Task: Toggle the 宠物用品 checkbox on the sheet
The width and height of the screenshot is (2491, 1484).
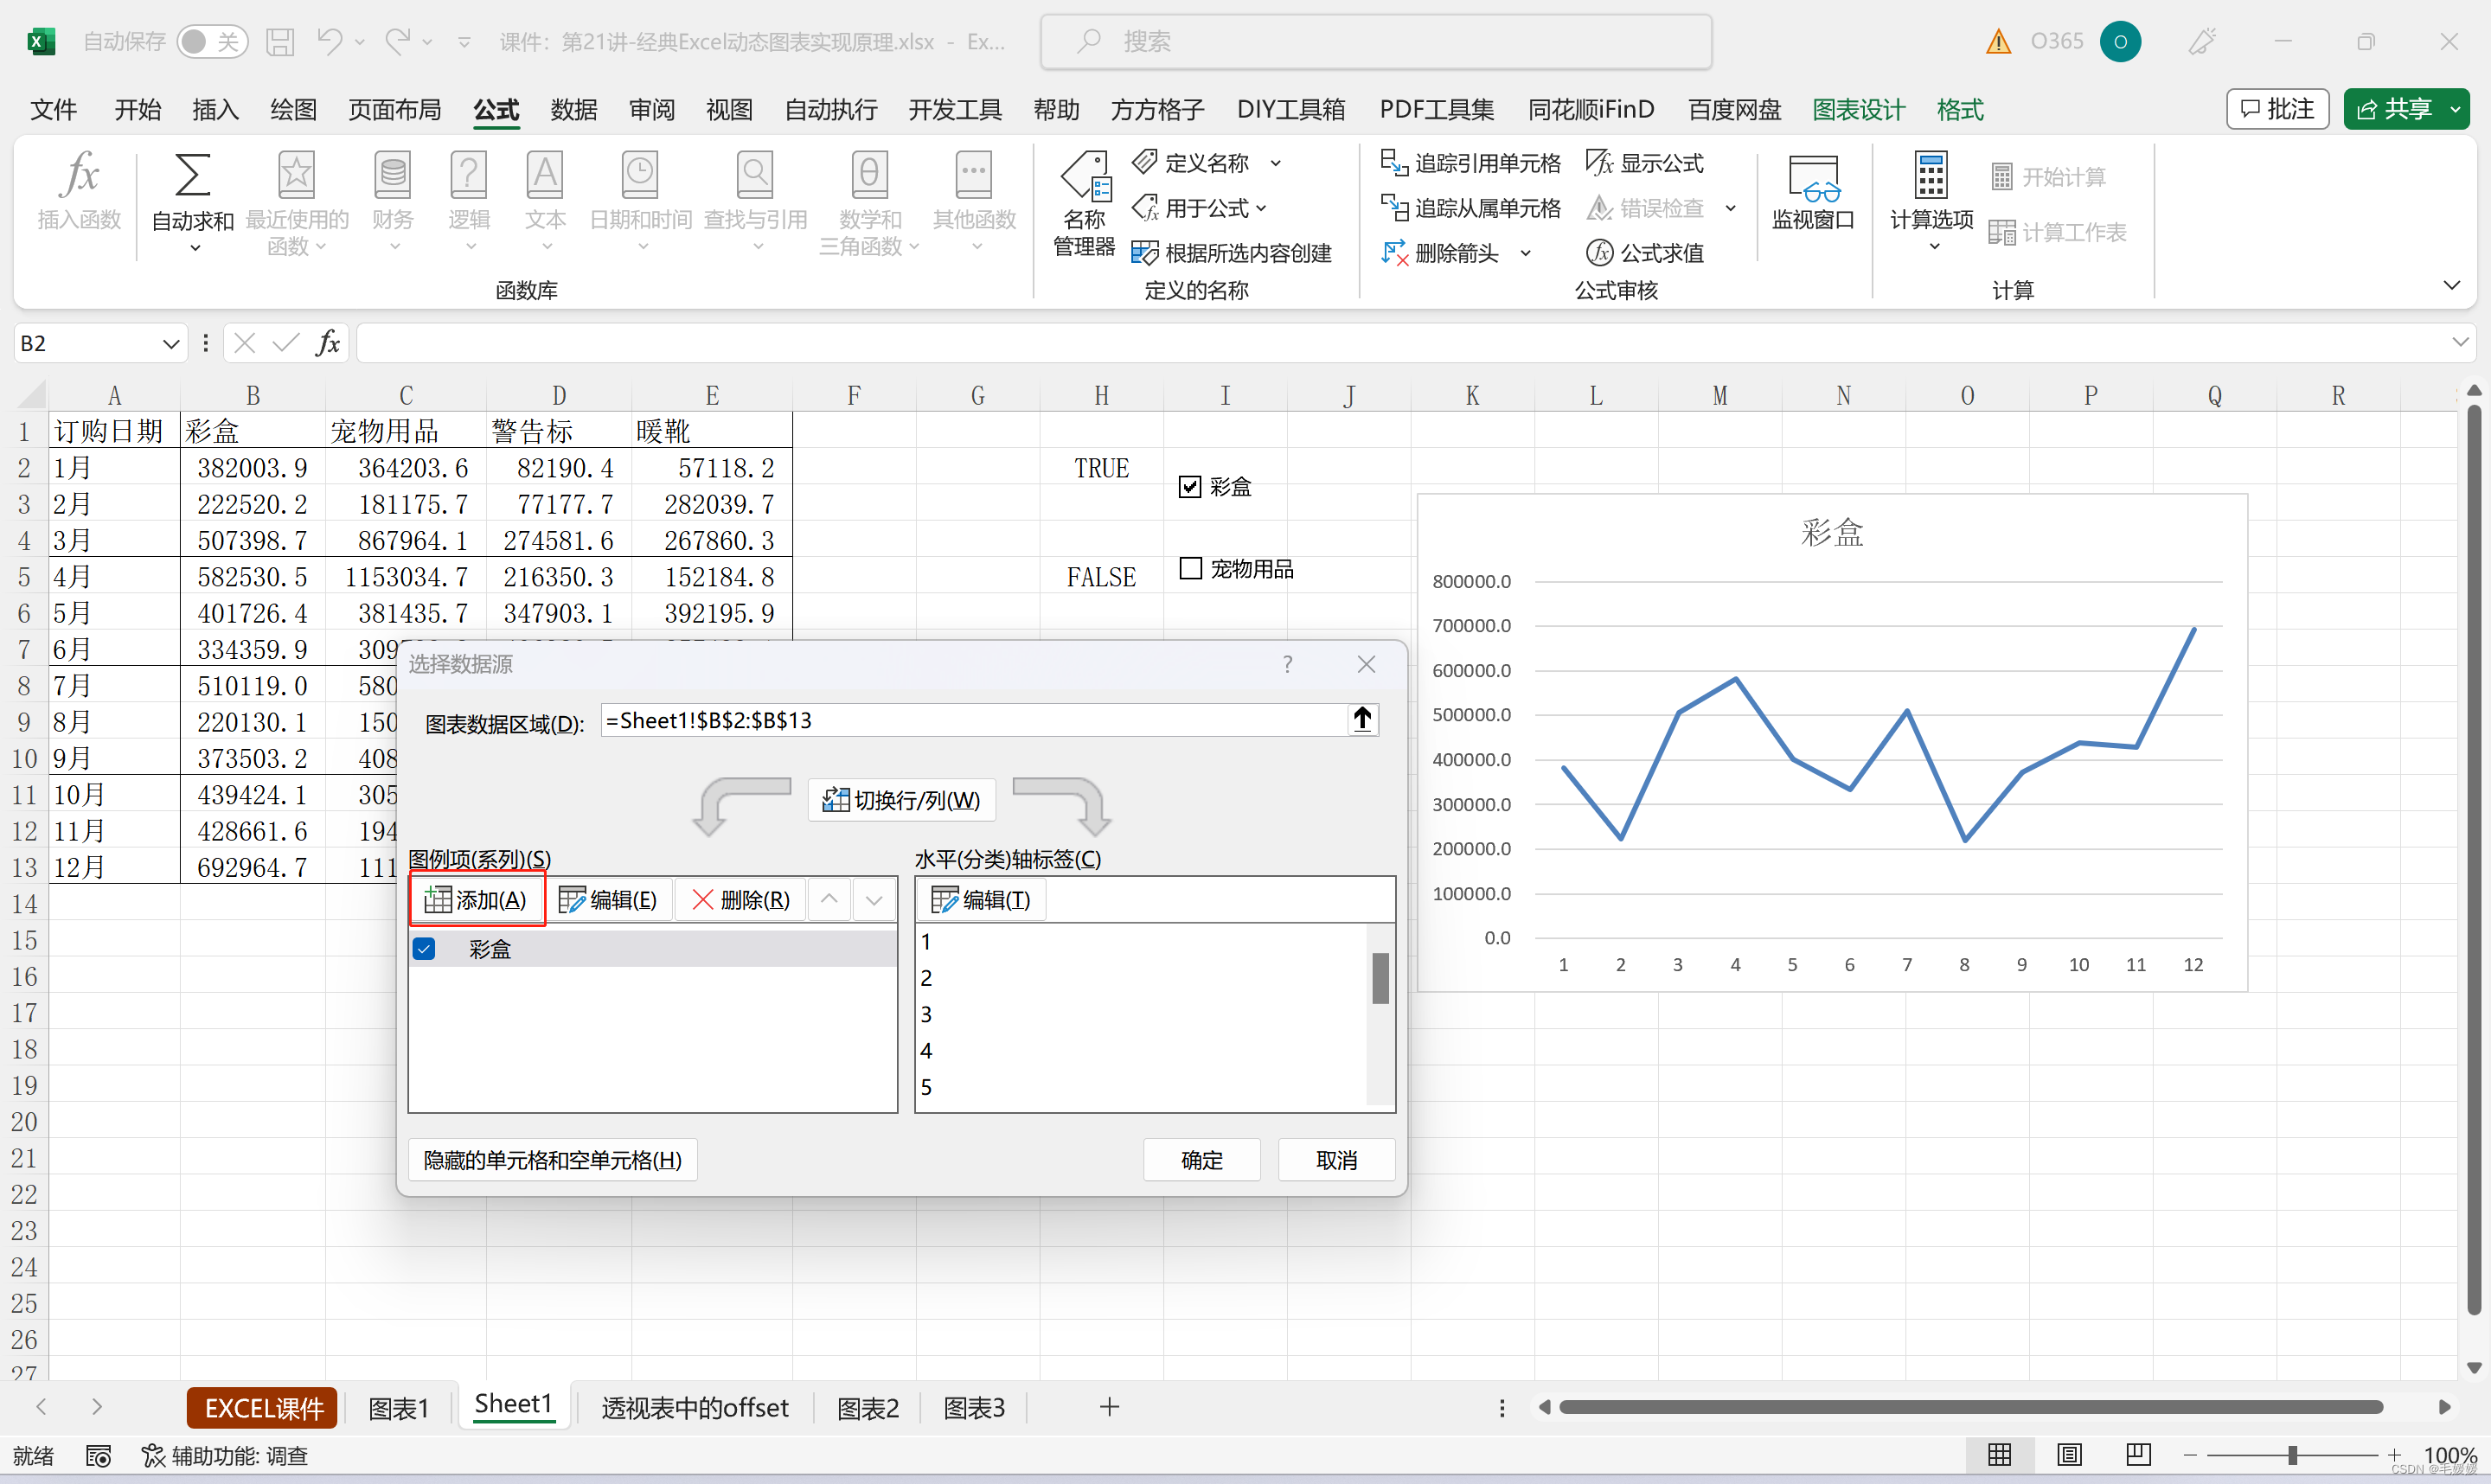Action: point(1190,568)
